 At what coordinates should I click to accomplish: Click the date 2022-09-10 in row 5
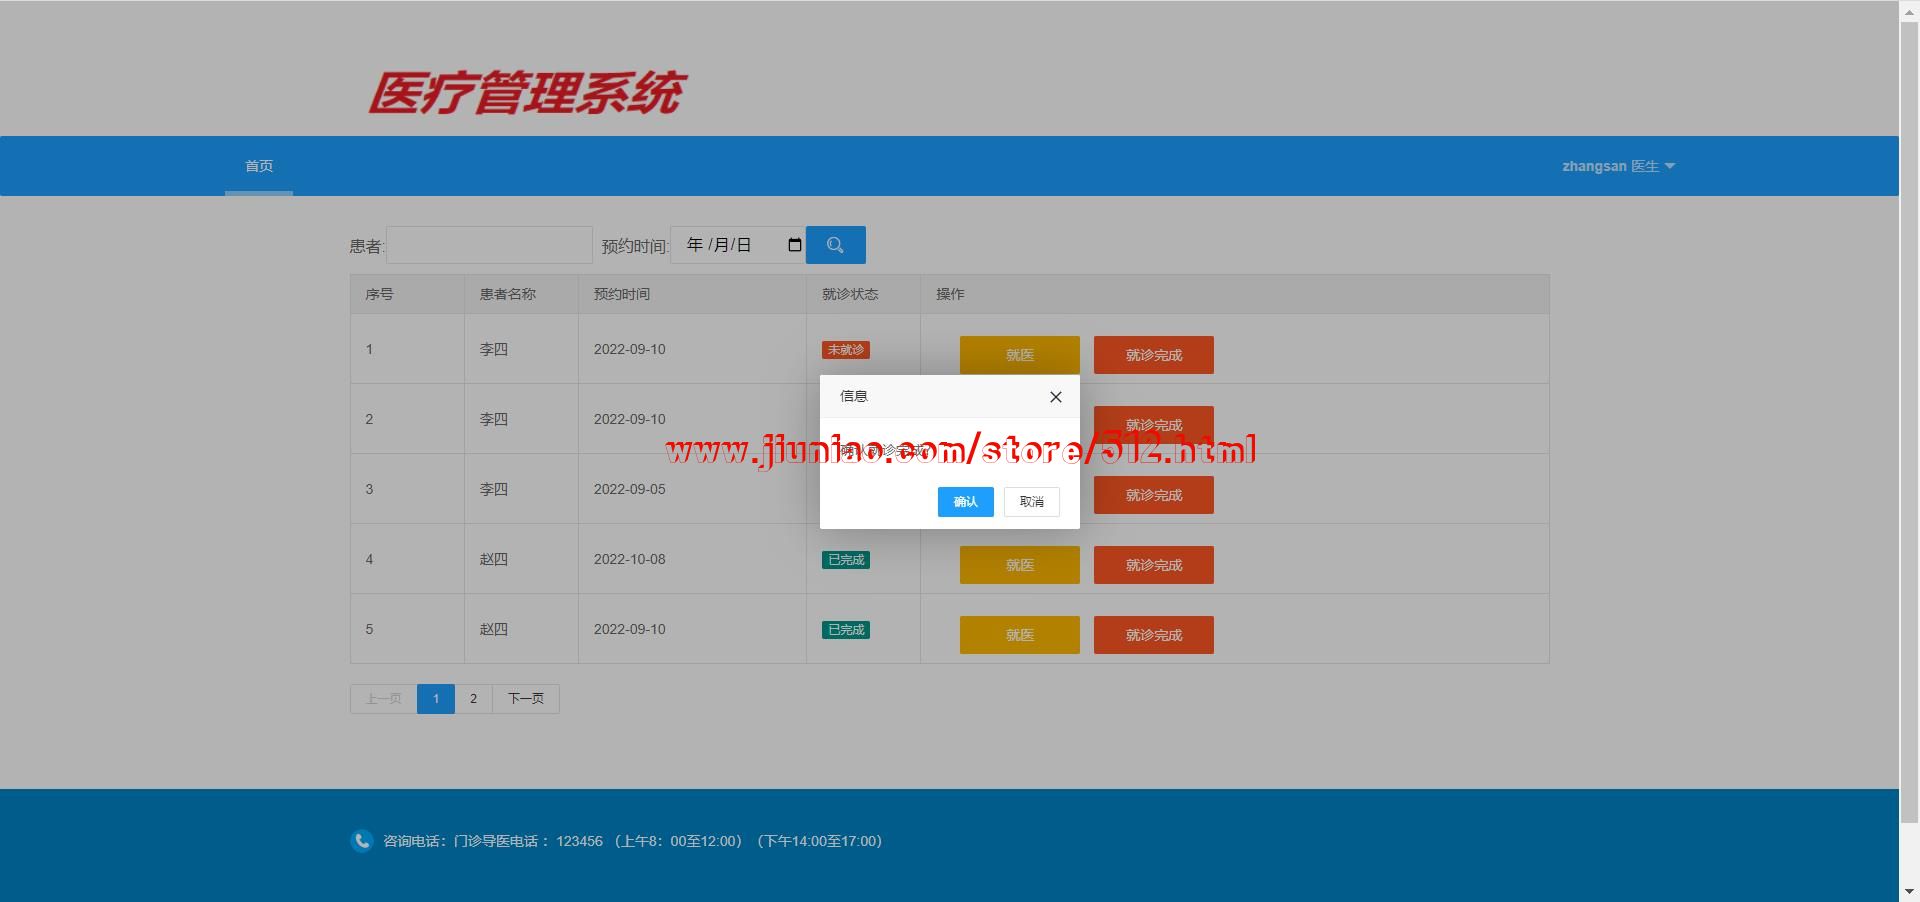click(630, 629)
